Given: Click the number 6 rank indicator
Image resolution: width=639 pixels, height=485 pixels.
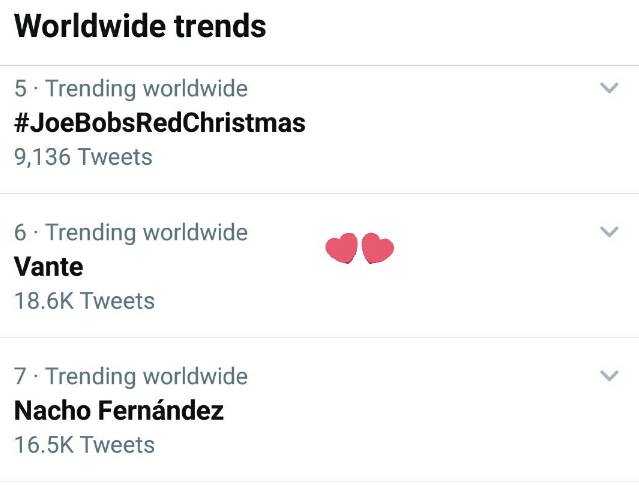Looking at the screenshot, I should [x=20, y=232].
